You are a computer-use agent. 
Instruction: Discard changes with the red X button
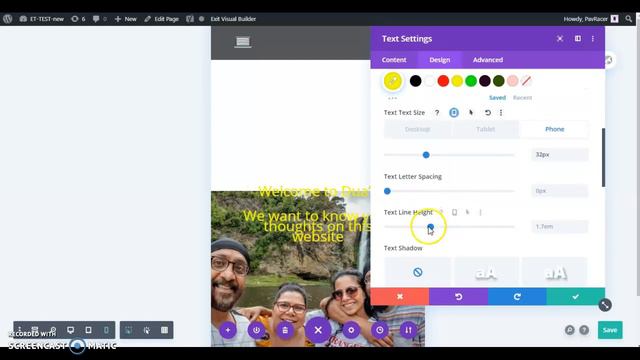[x=400, y=297]
